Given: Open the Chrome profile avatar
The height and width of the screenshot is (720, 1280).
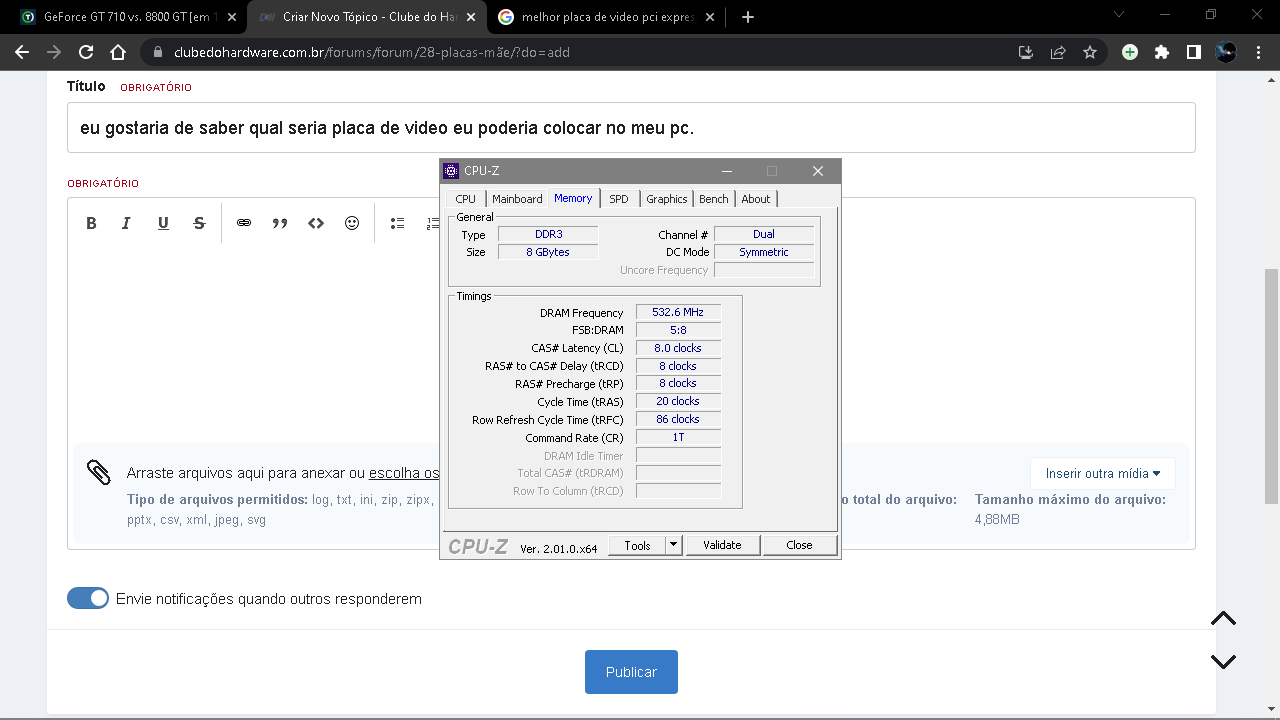Looking at the screenshot, I should [1226, 52].
